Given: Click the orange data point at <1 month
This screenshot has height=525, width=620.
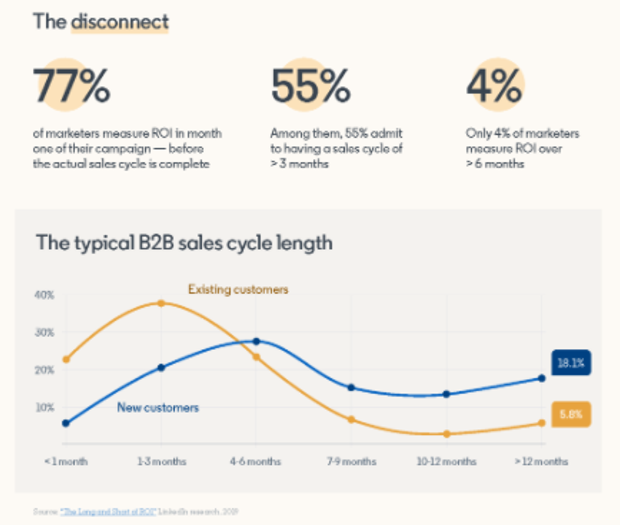Looking at the screenshot, I should 66,359.
